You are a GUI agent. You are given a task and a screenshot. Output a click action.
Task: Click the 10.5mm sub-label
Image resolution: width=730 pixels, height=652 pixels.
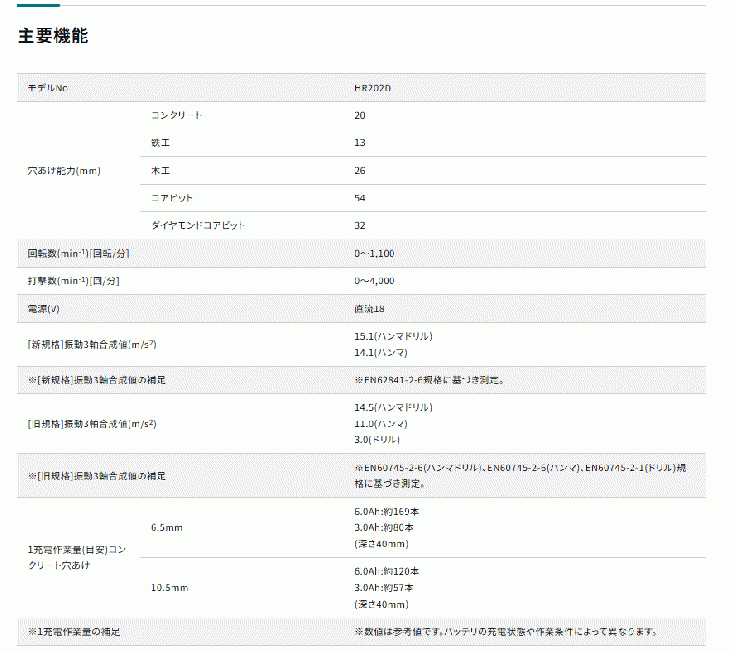[169, 588]
